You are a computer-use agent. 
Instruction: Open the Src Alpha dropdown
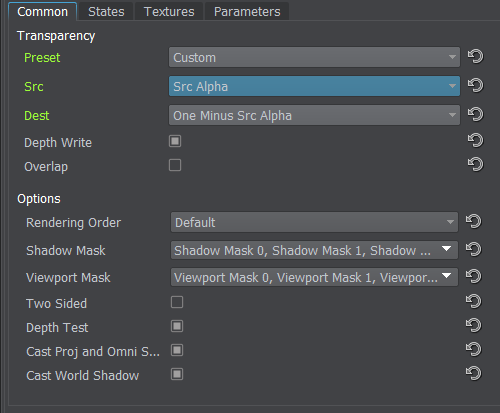click(x=314, y=86)
